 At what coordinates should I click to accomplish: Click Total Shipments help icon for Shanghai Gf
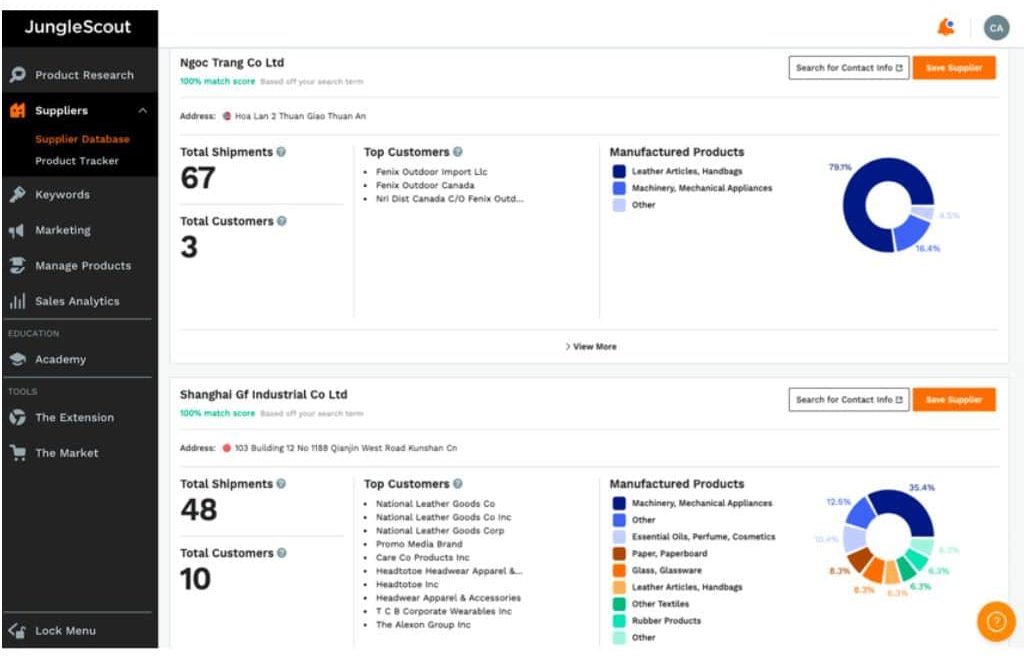coord(281,483)
